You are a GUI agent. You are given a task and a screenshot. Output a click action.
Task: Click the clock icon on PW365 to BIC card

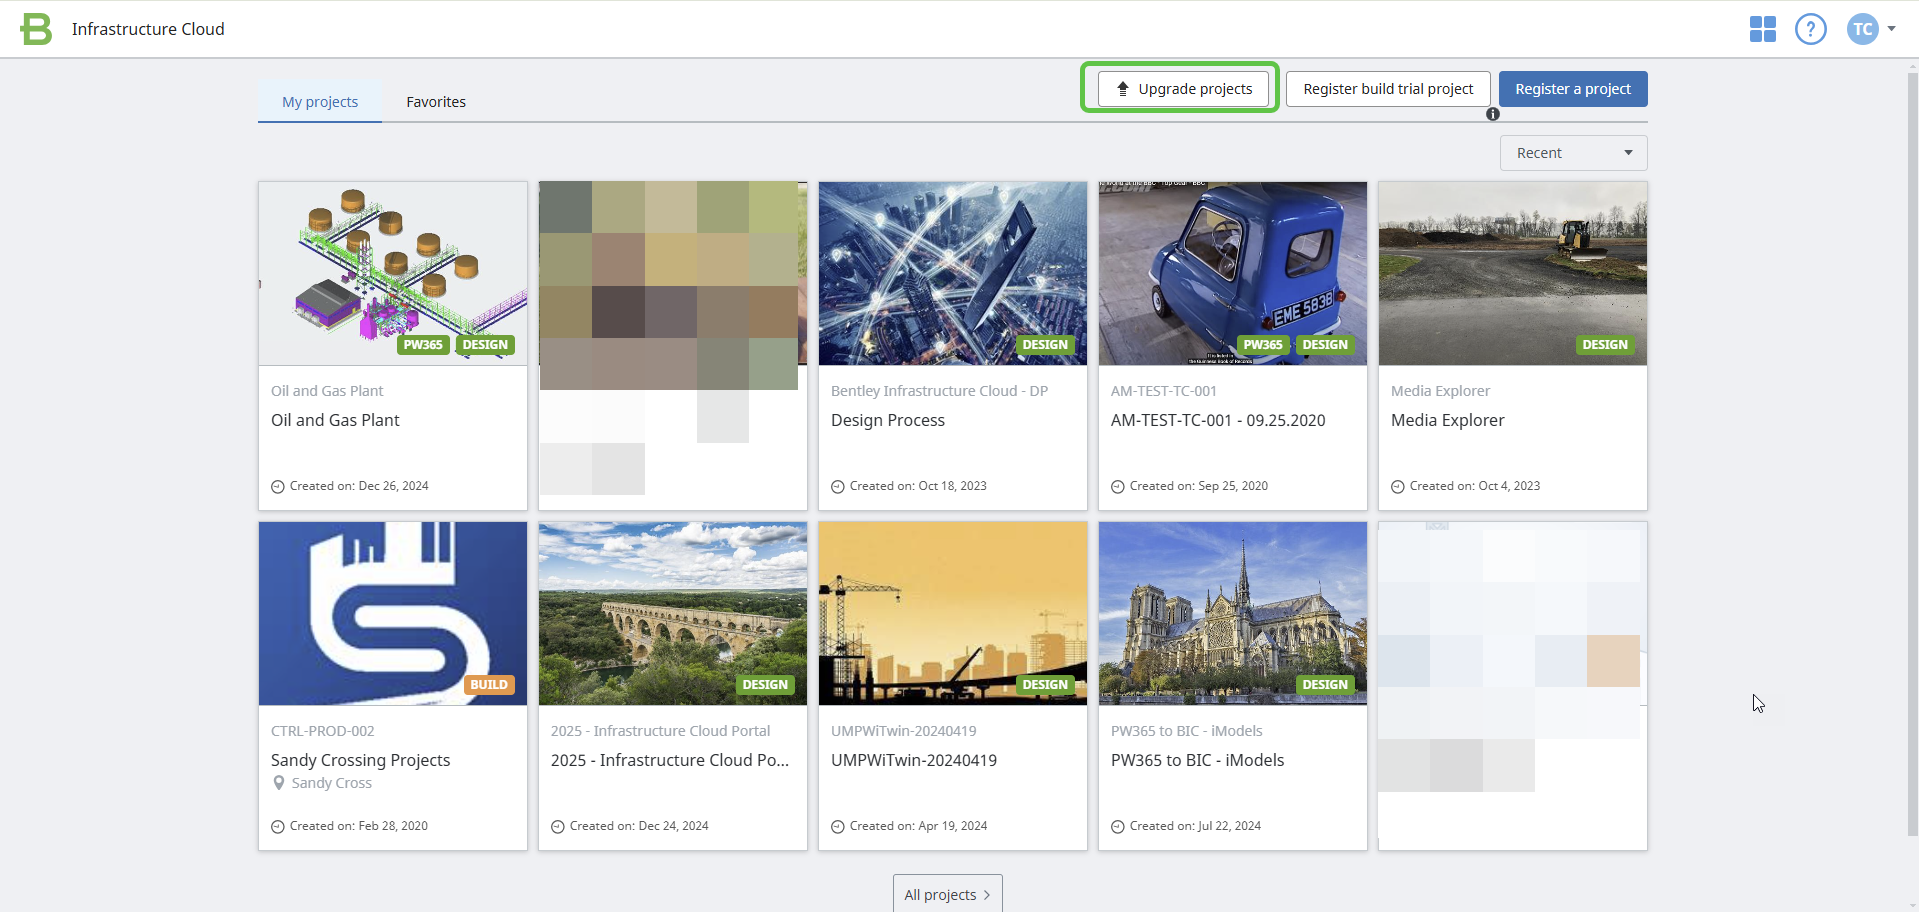pyautogui.click(x=1118, y=827)
